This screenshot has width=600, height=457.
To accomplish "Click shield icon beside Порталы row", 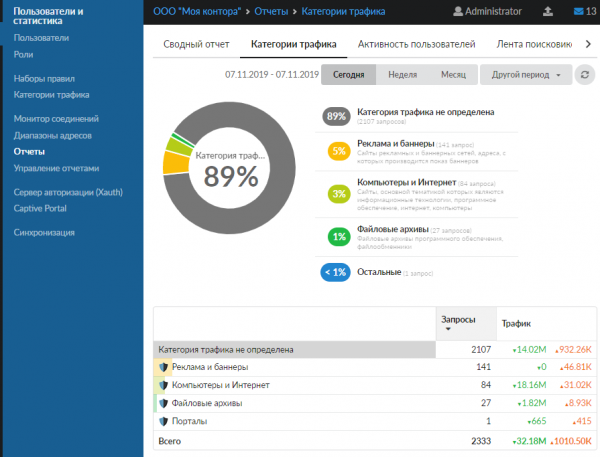I will [165, 421].
